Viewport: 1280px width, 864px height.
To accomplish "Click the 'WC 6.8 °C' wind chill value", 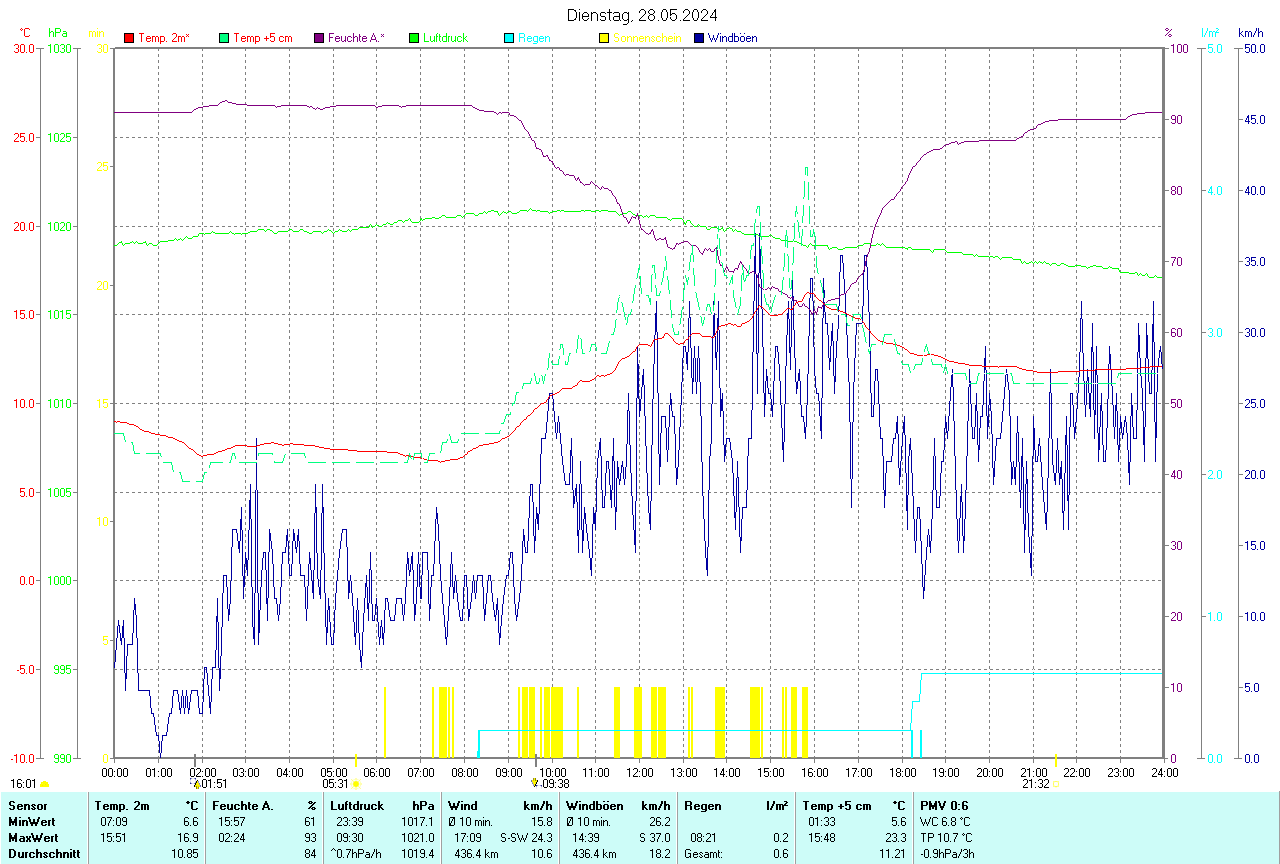I will coord(946,822).
